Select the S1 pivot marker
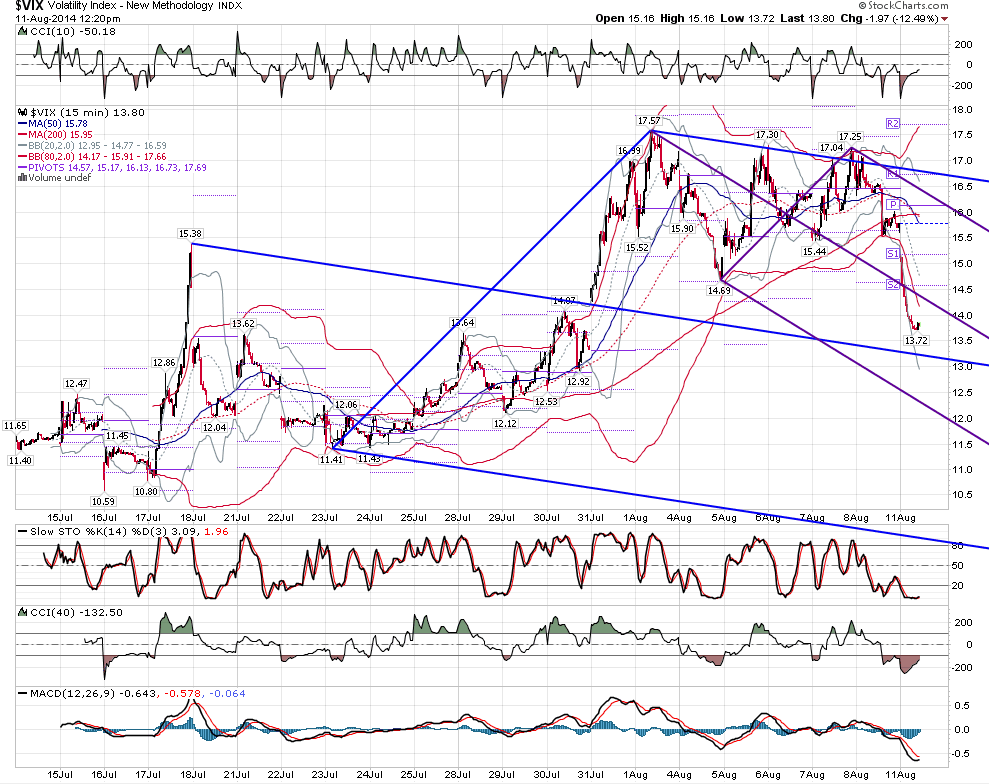The image size is (989, 784). 892,254
